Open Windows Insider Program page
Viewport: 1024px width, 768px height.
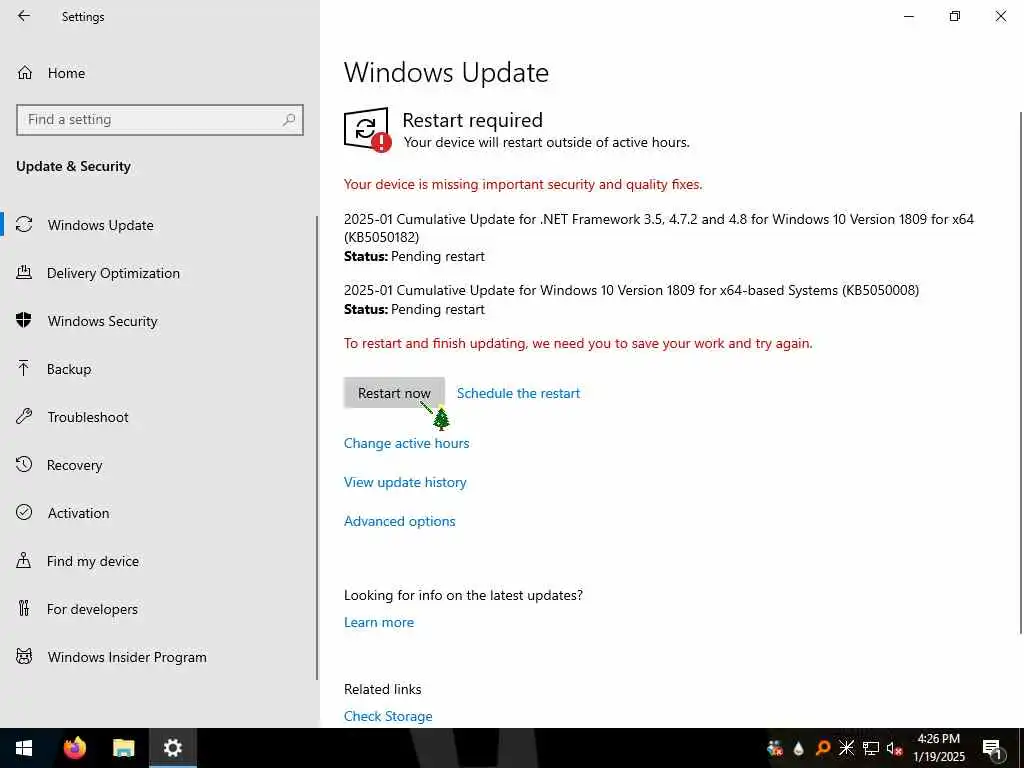tap(159, 657)
